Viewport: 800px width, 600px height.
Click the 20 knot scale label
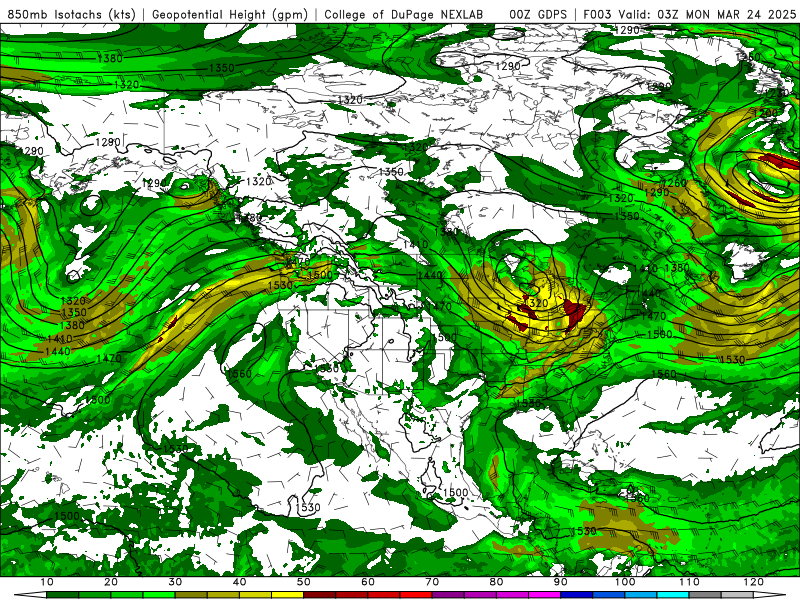tap(111, 582)
